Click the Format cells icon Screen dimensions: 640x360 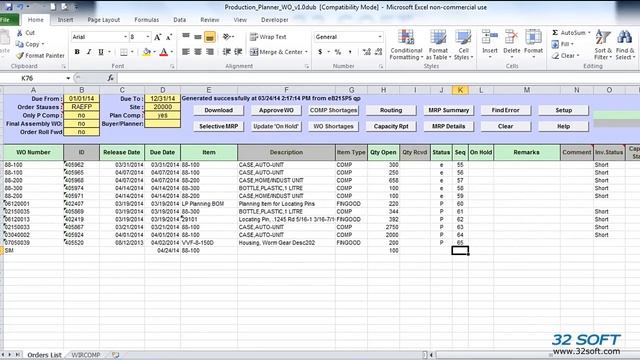(533, 37)
